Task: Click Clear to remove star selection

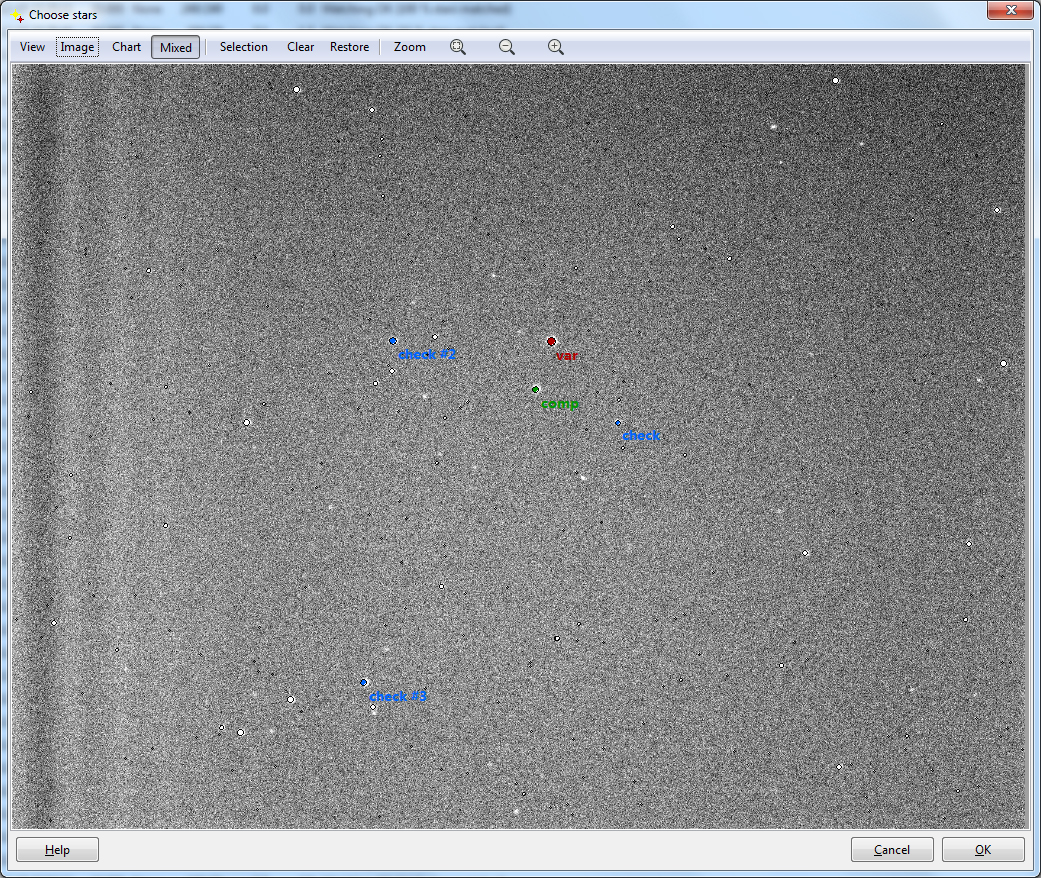Action: (x=300, y=47)
